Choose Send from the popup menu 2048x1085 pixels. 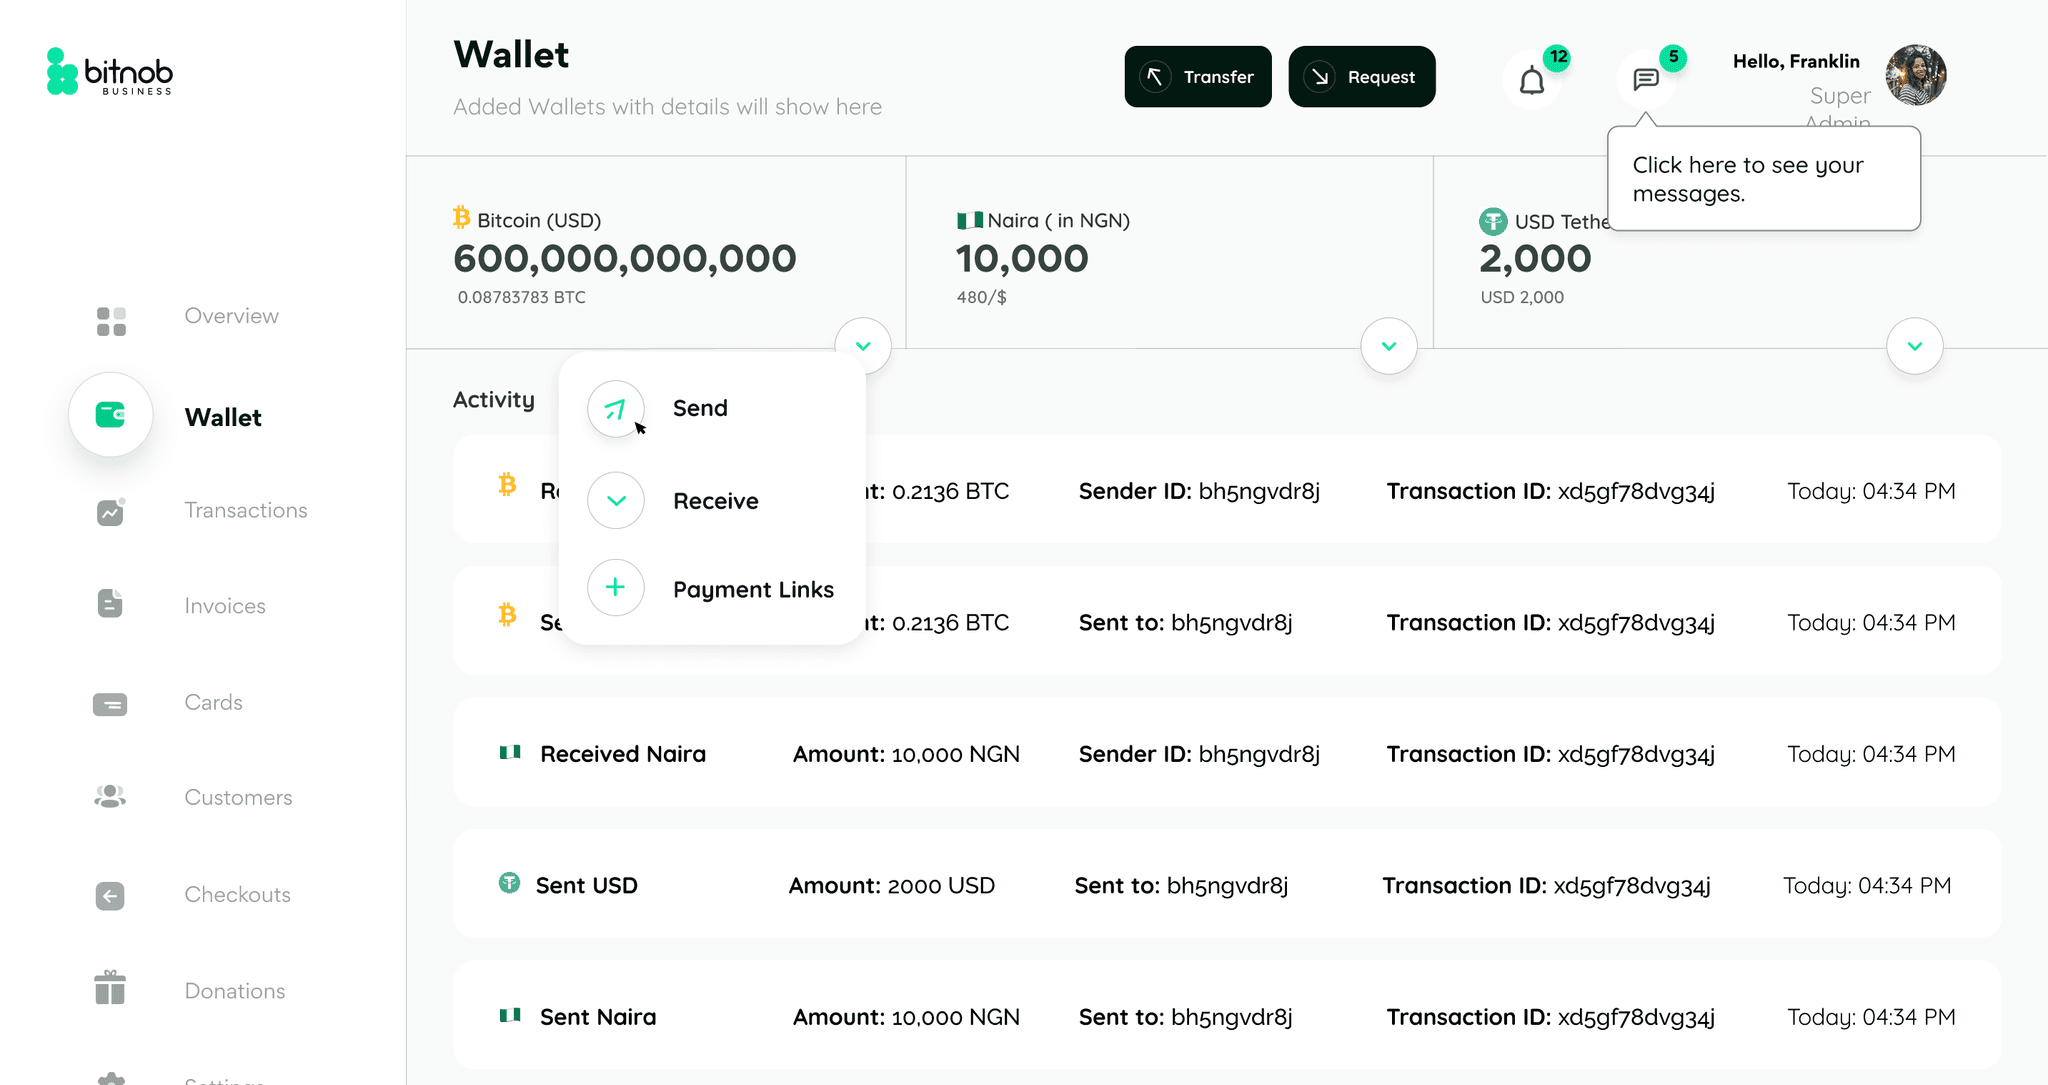[x=699, y=408]
